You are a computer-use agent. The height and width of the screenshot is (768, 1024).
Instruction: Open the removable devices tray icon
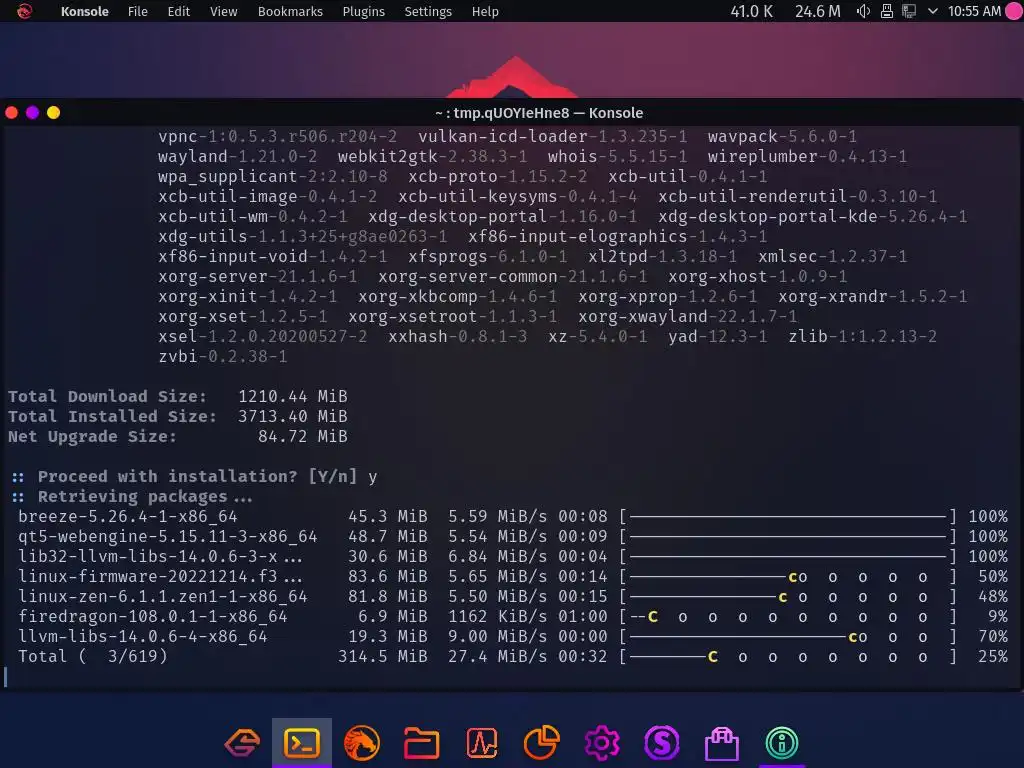[887, 11]
